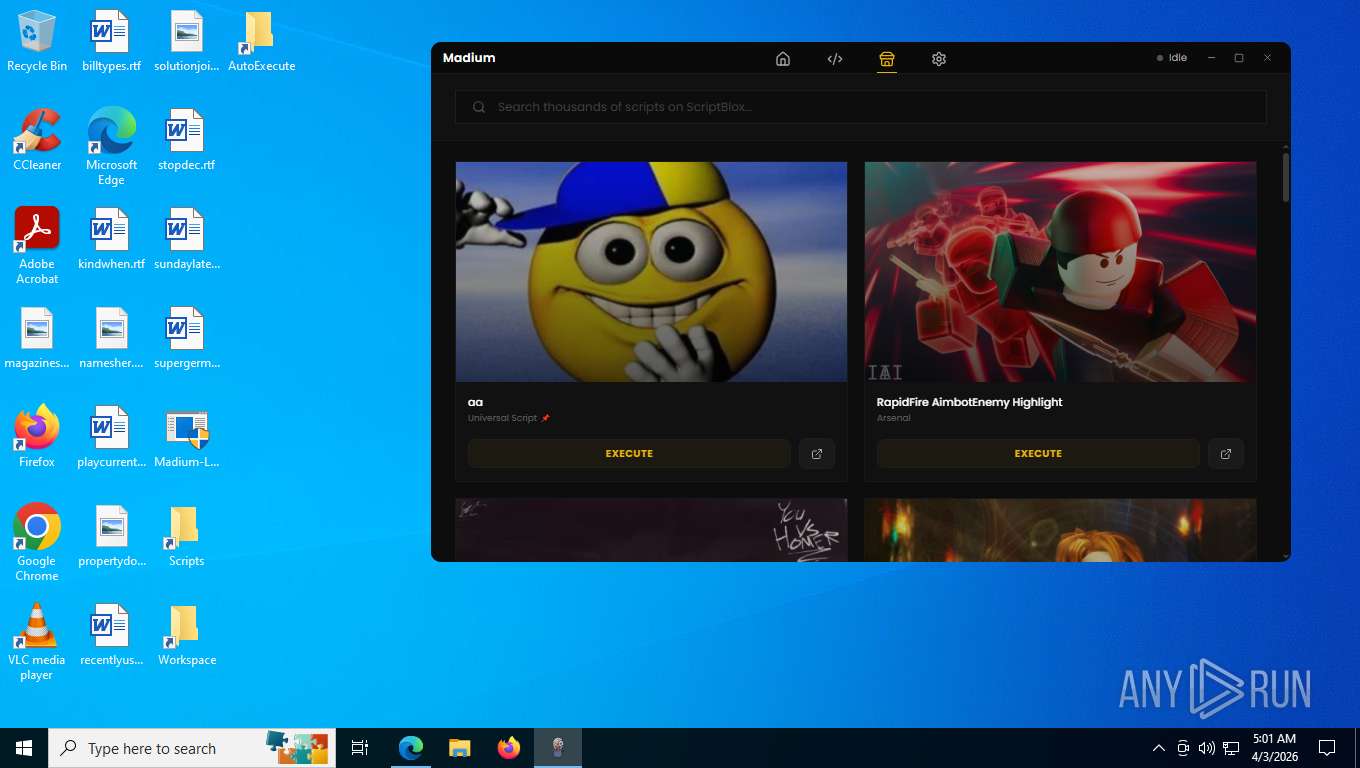1360x768 pixels.
Task: Select the playcurrent... document
Action: (111, 437)
